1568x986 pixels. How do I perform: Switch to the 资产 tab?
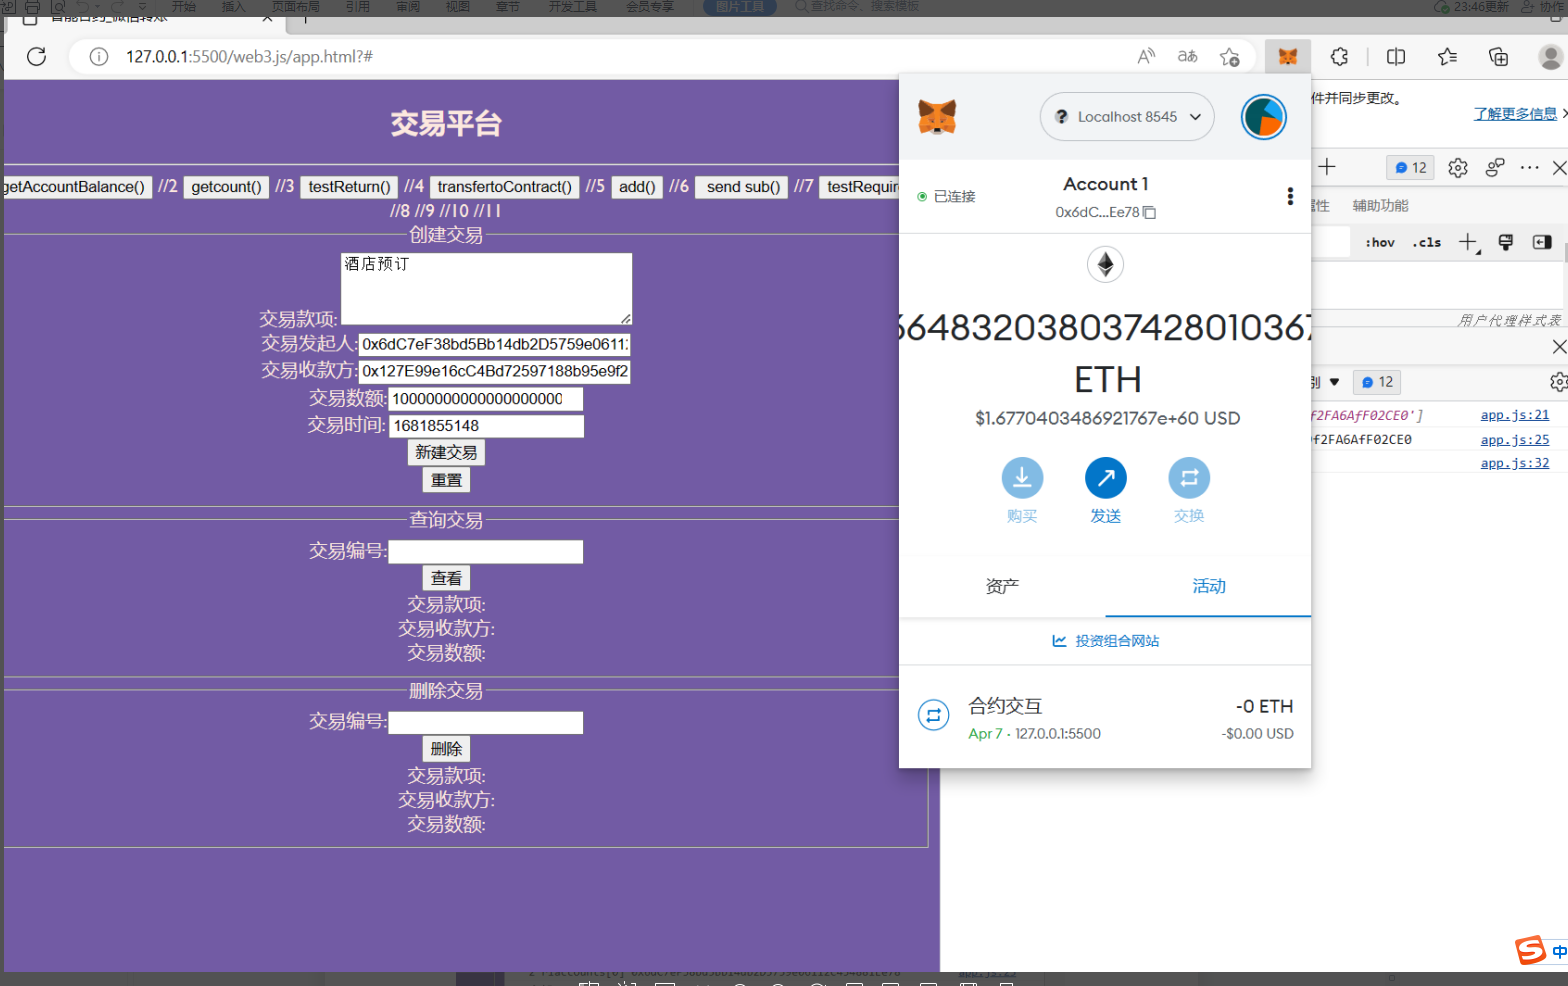tap(1002, 586)
